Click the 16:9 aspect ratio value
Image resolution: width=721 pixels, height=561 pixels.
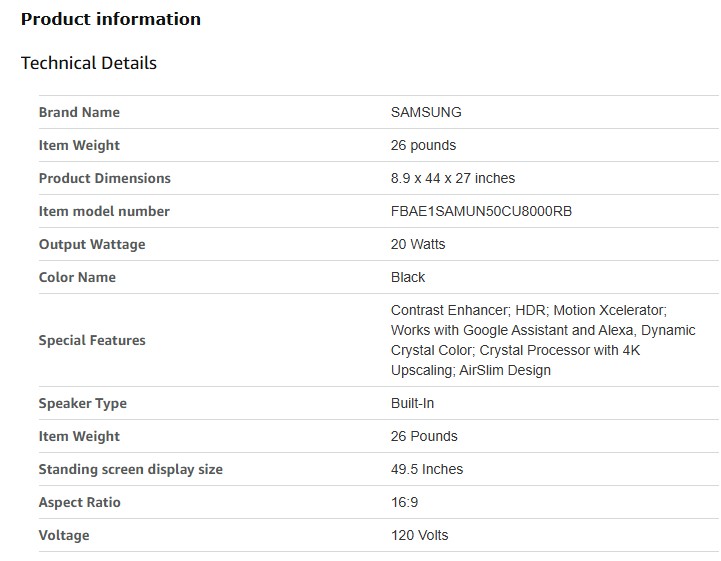405,502
